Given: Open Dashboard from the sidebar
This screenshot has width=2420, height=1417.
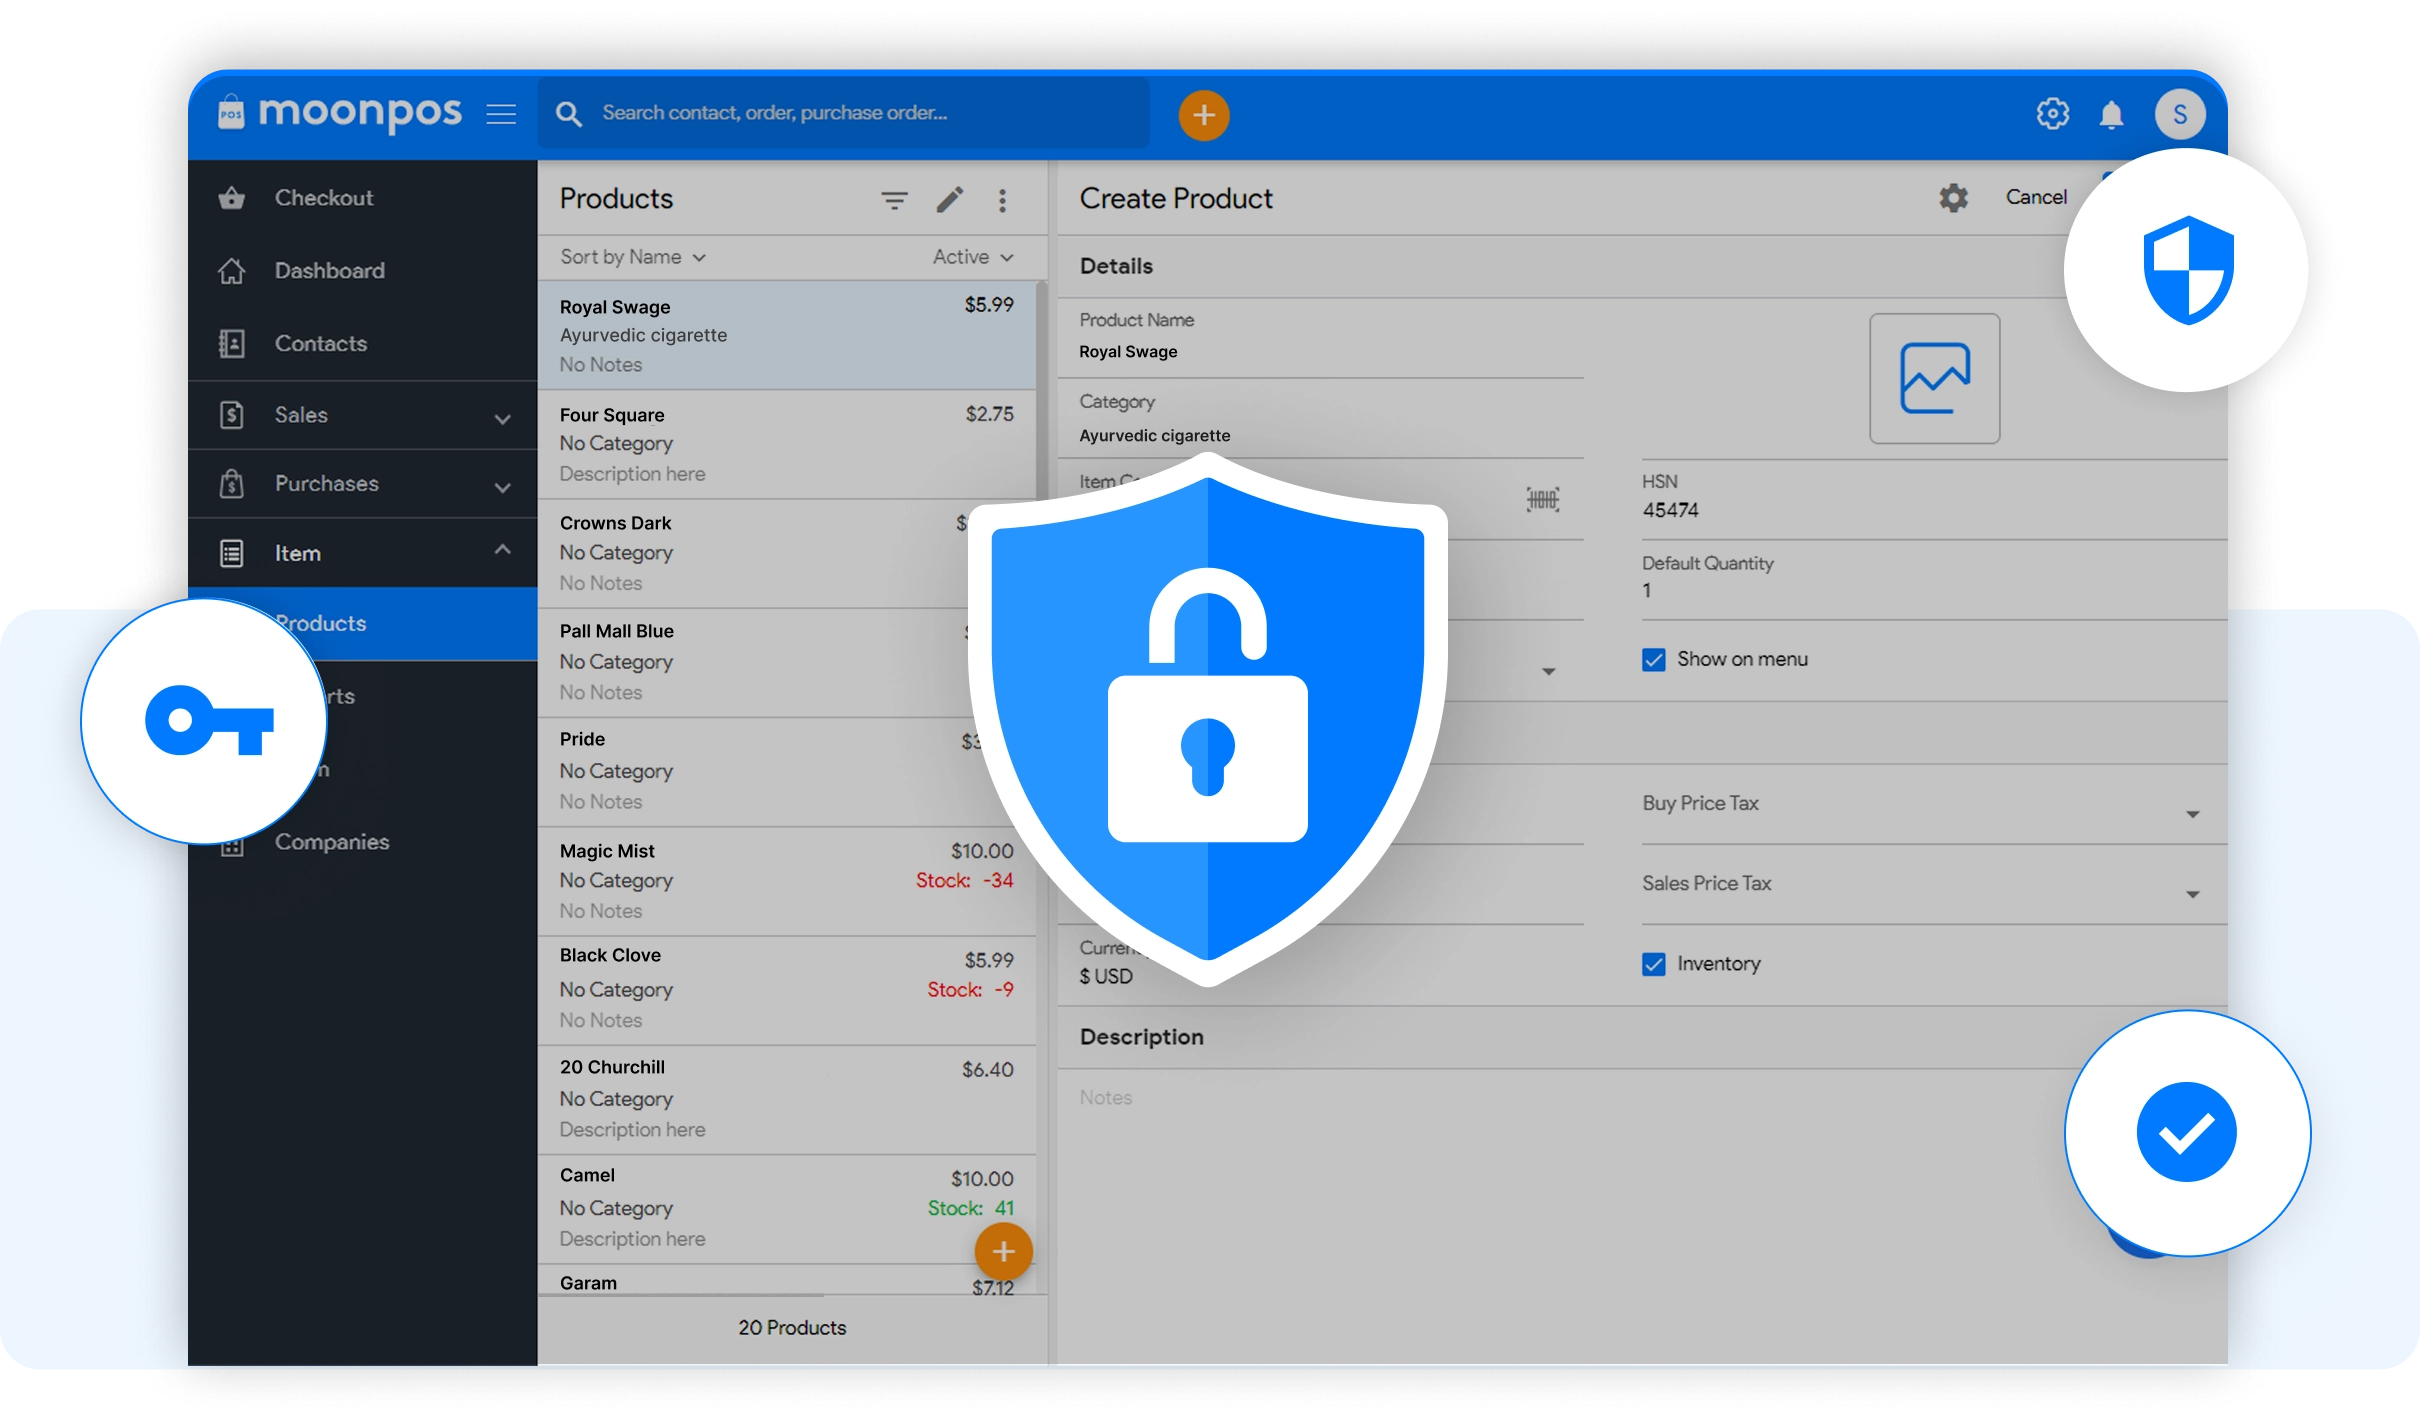Looking at the screenshot, I should point(329,271).
